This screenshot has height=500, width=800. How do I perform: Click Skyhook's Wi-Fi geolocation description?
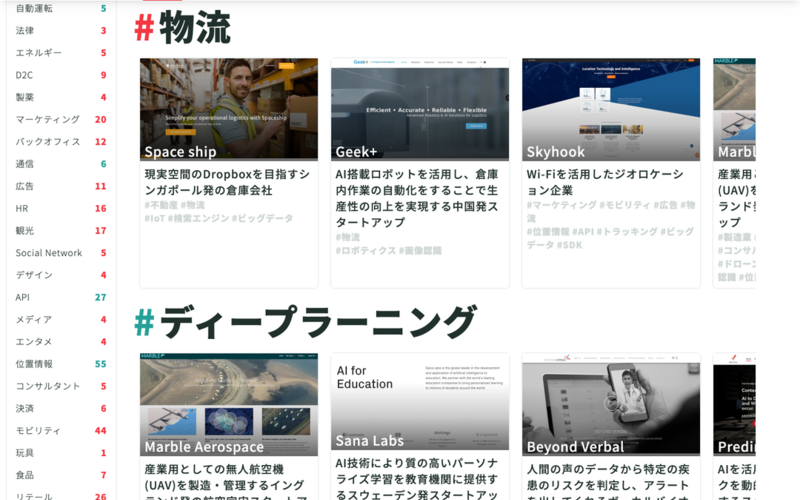(605, 182)
